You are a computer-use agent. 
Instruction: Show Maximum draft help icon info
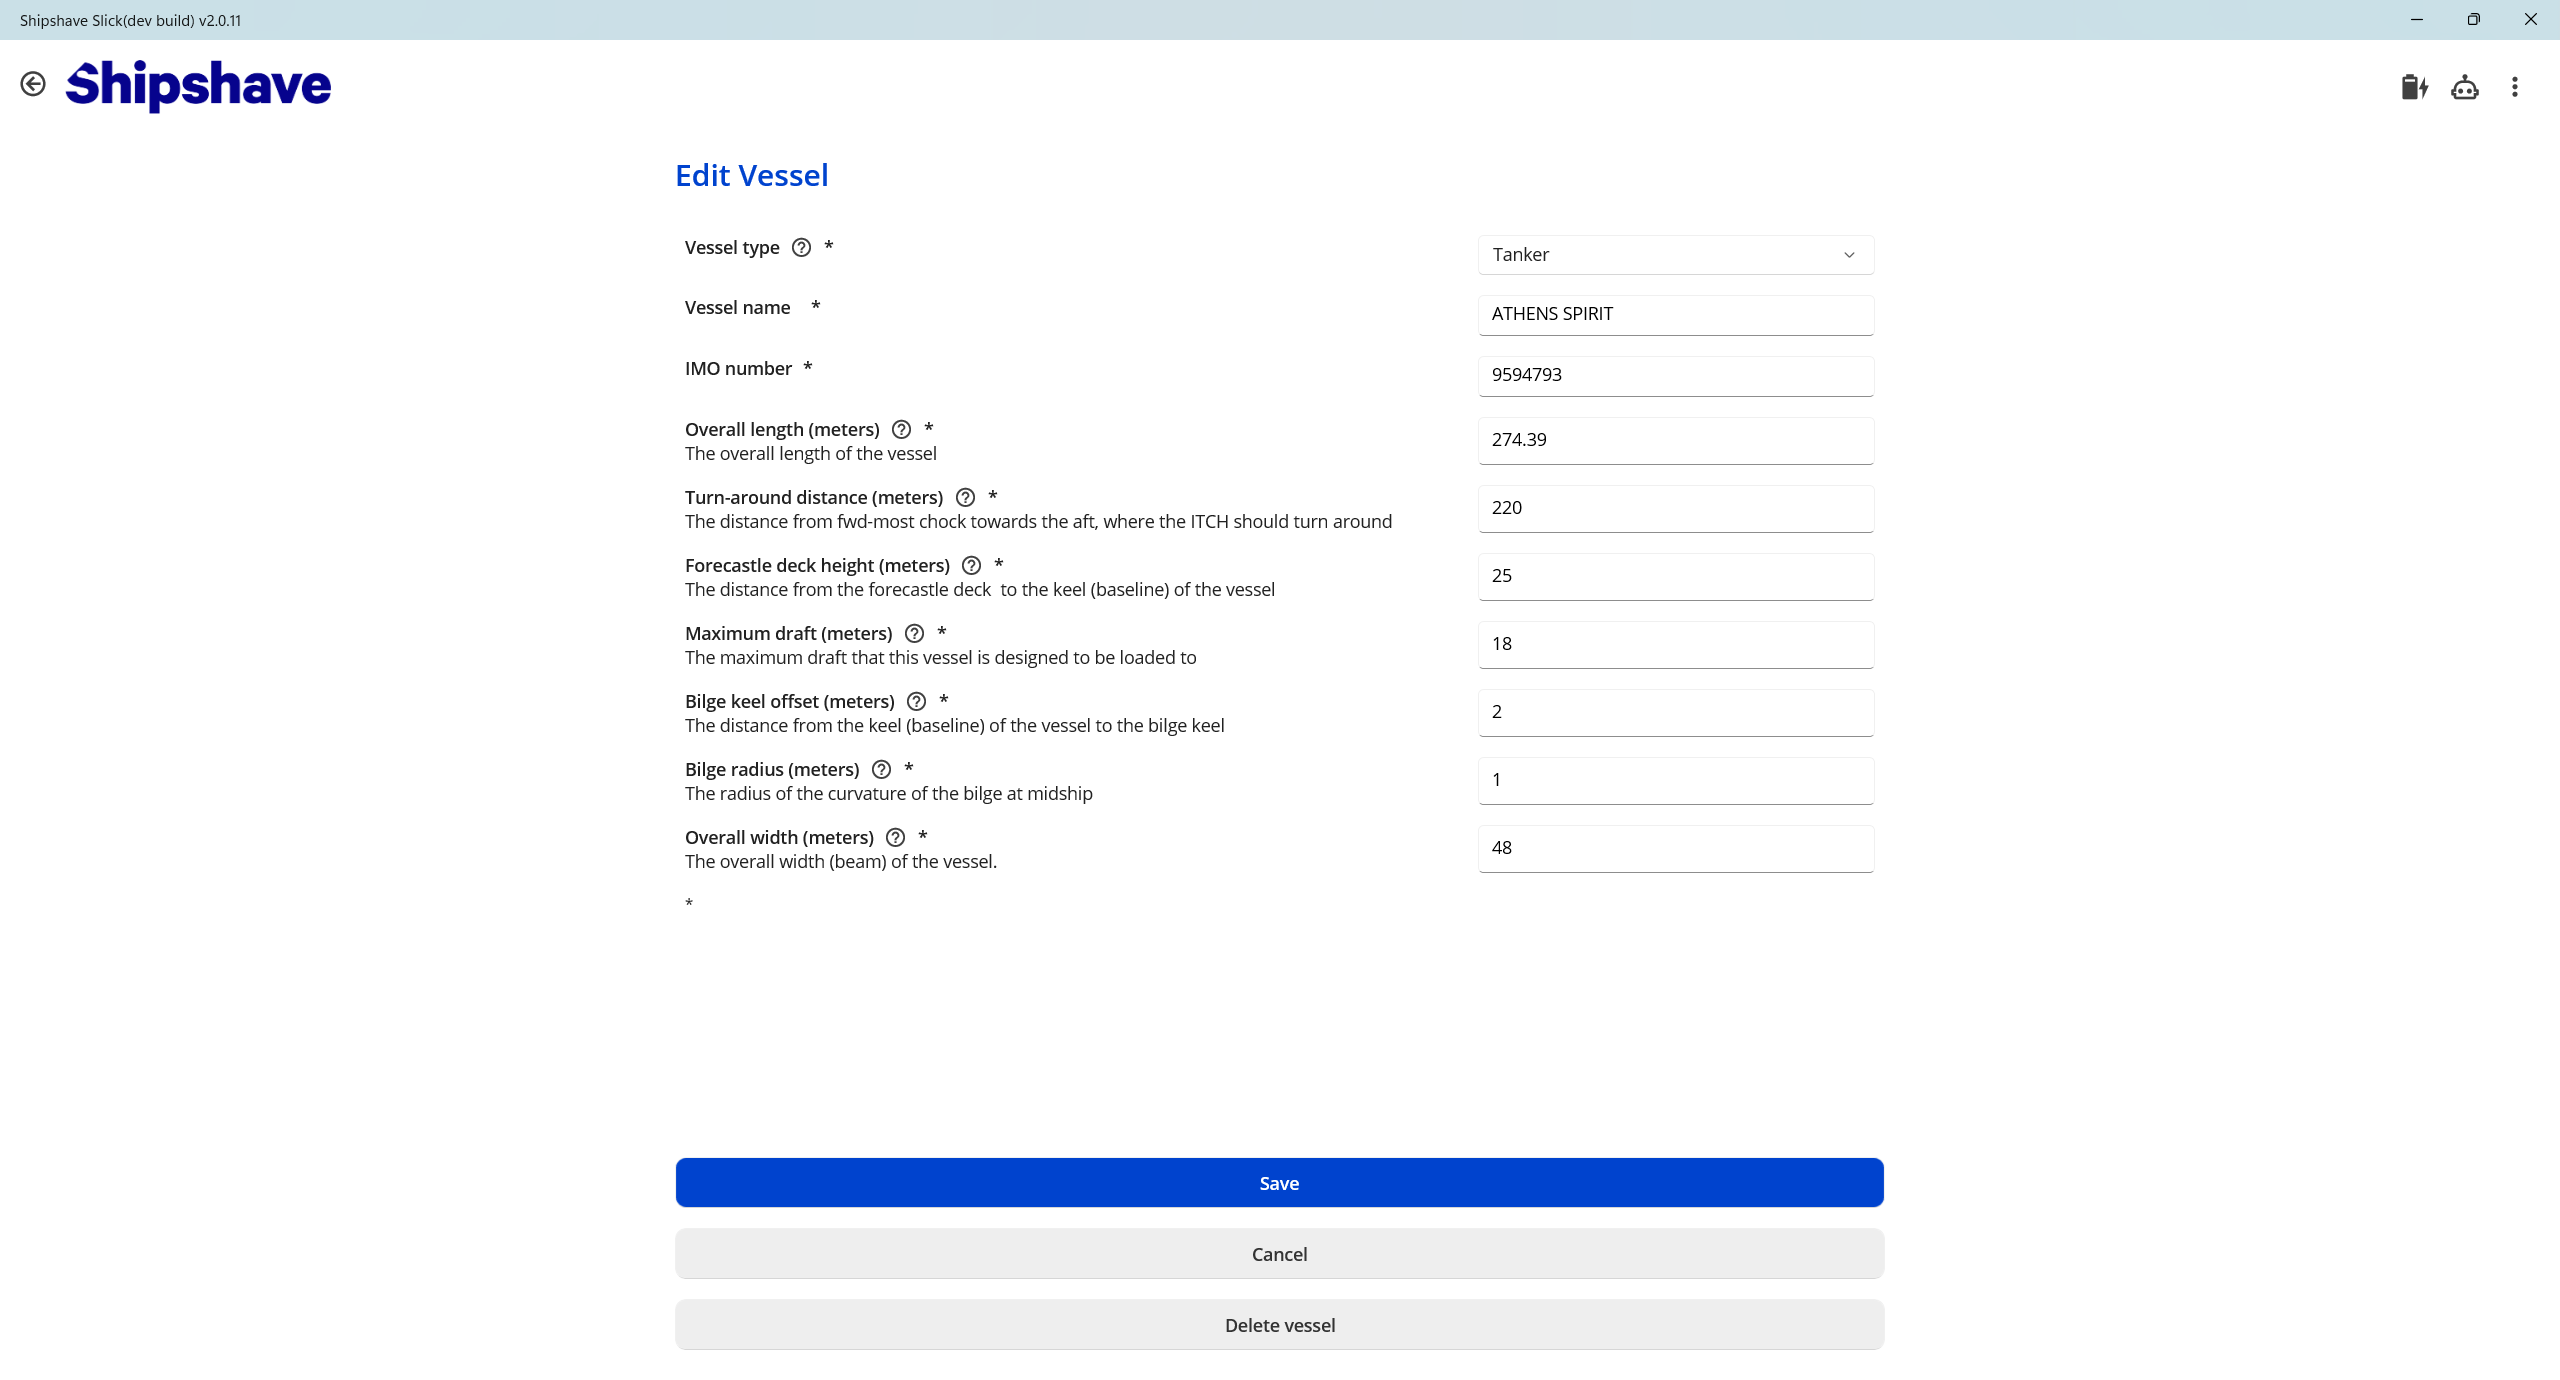coord(914,634)
